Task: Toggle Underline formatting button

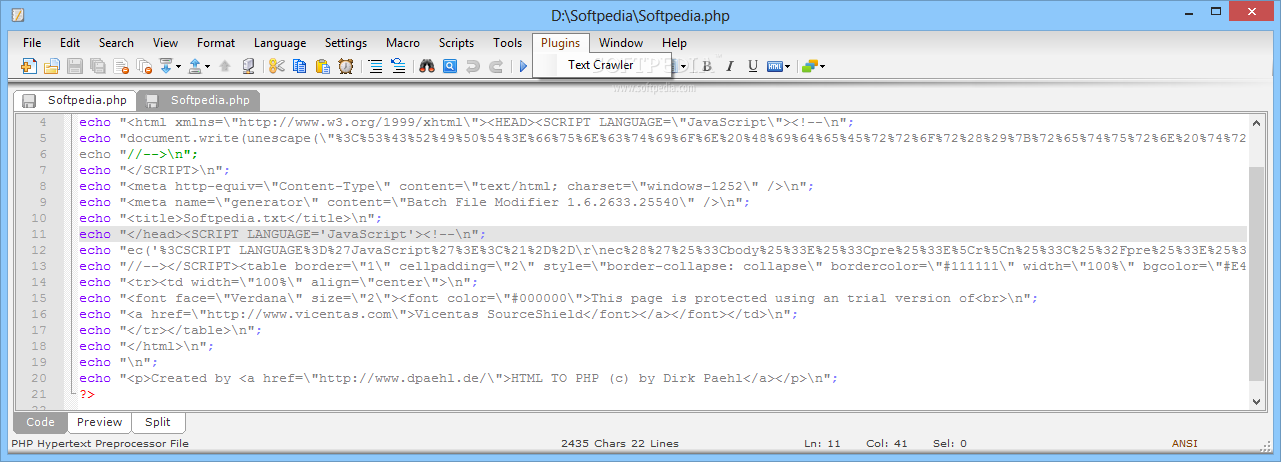Action: 753,67
